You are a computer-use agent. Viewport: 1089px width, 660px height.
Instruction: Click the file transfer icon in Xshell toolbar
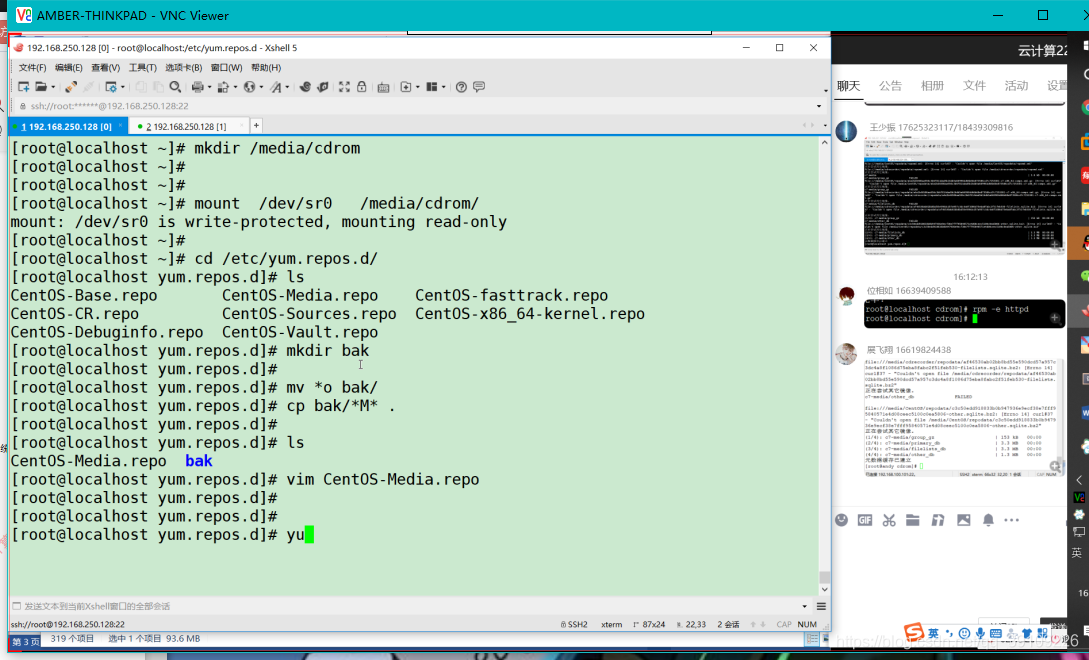point(224,87)
